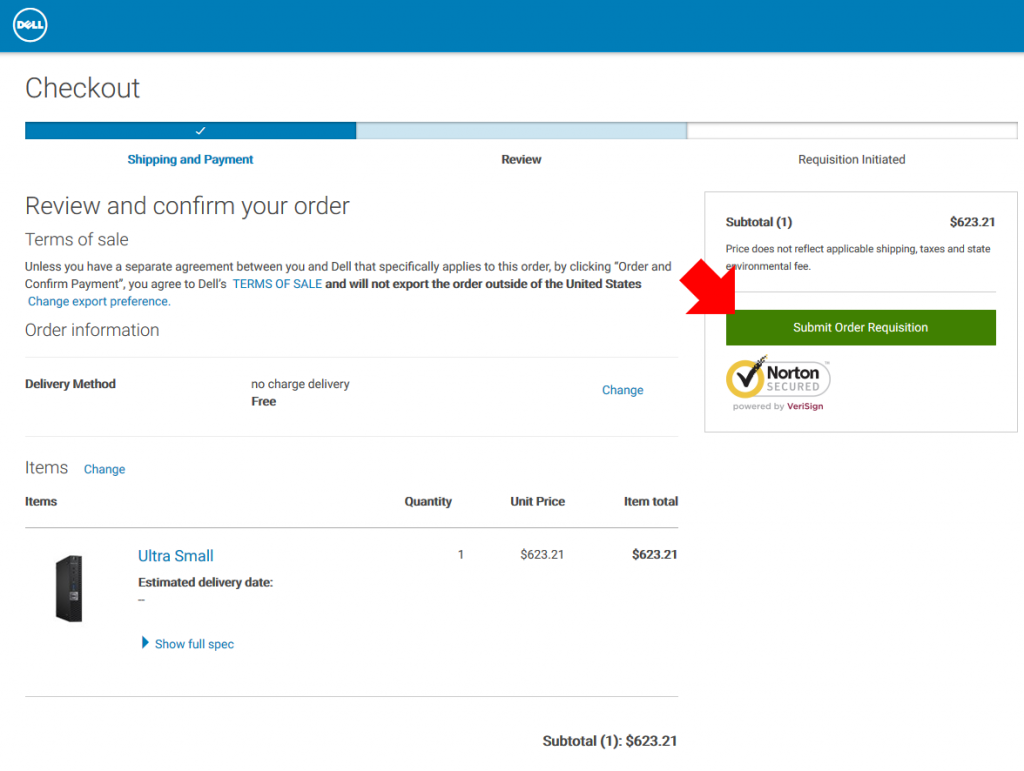Screen dimensions: 1024x771
Task: Click the powered by VeriSign text
Action: click(x=778, y=407)
